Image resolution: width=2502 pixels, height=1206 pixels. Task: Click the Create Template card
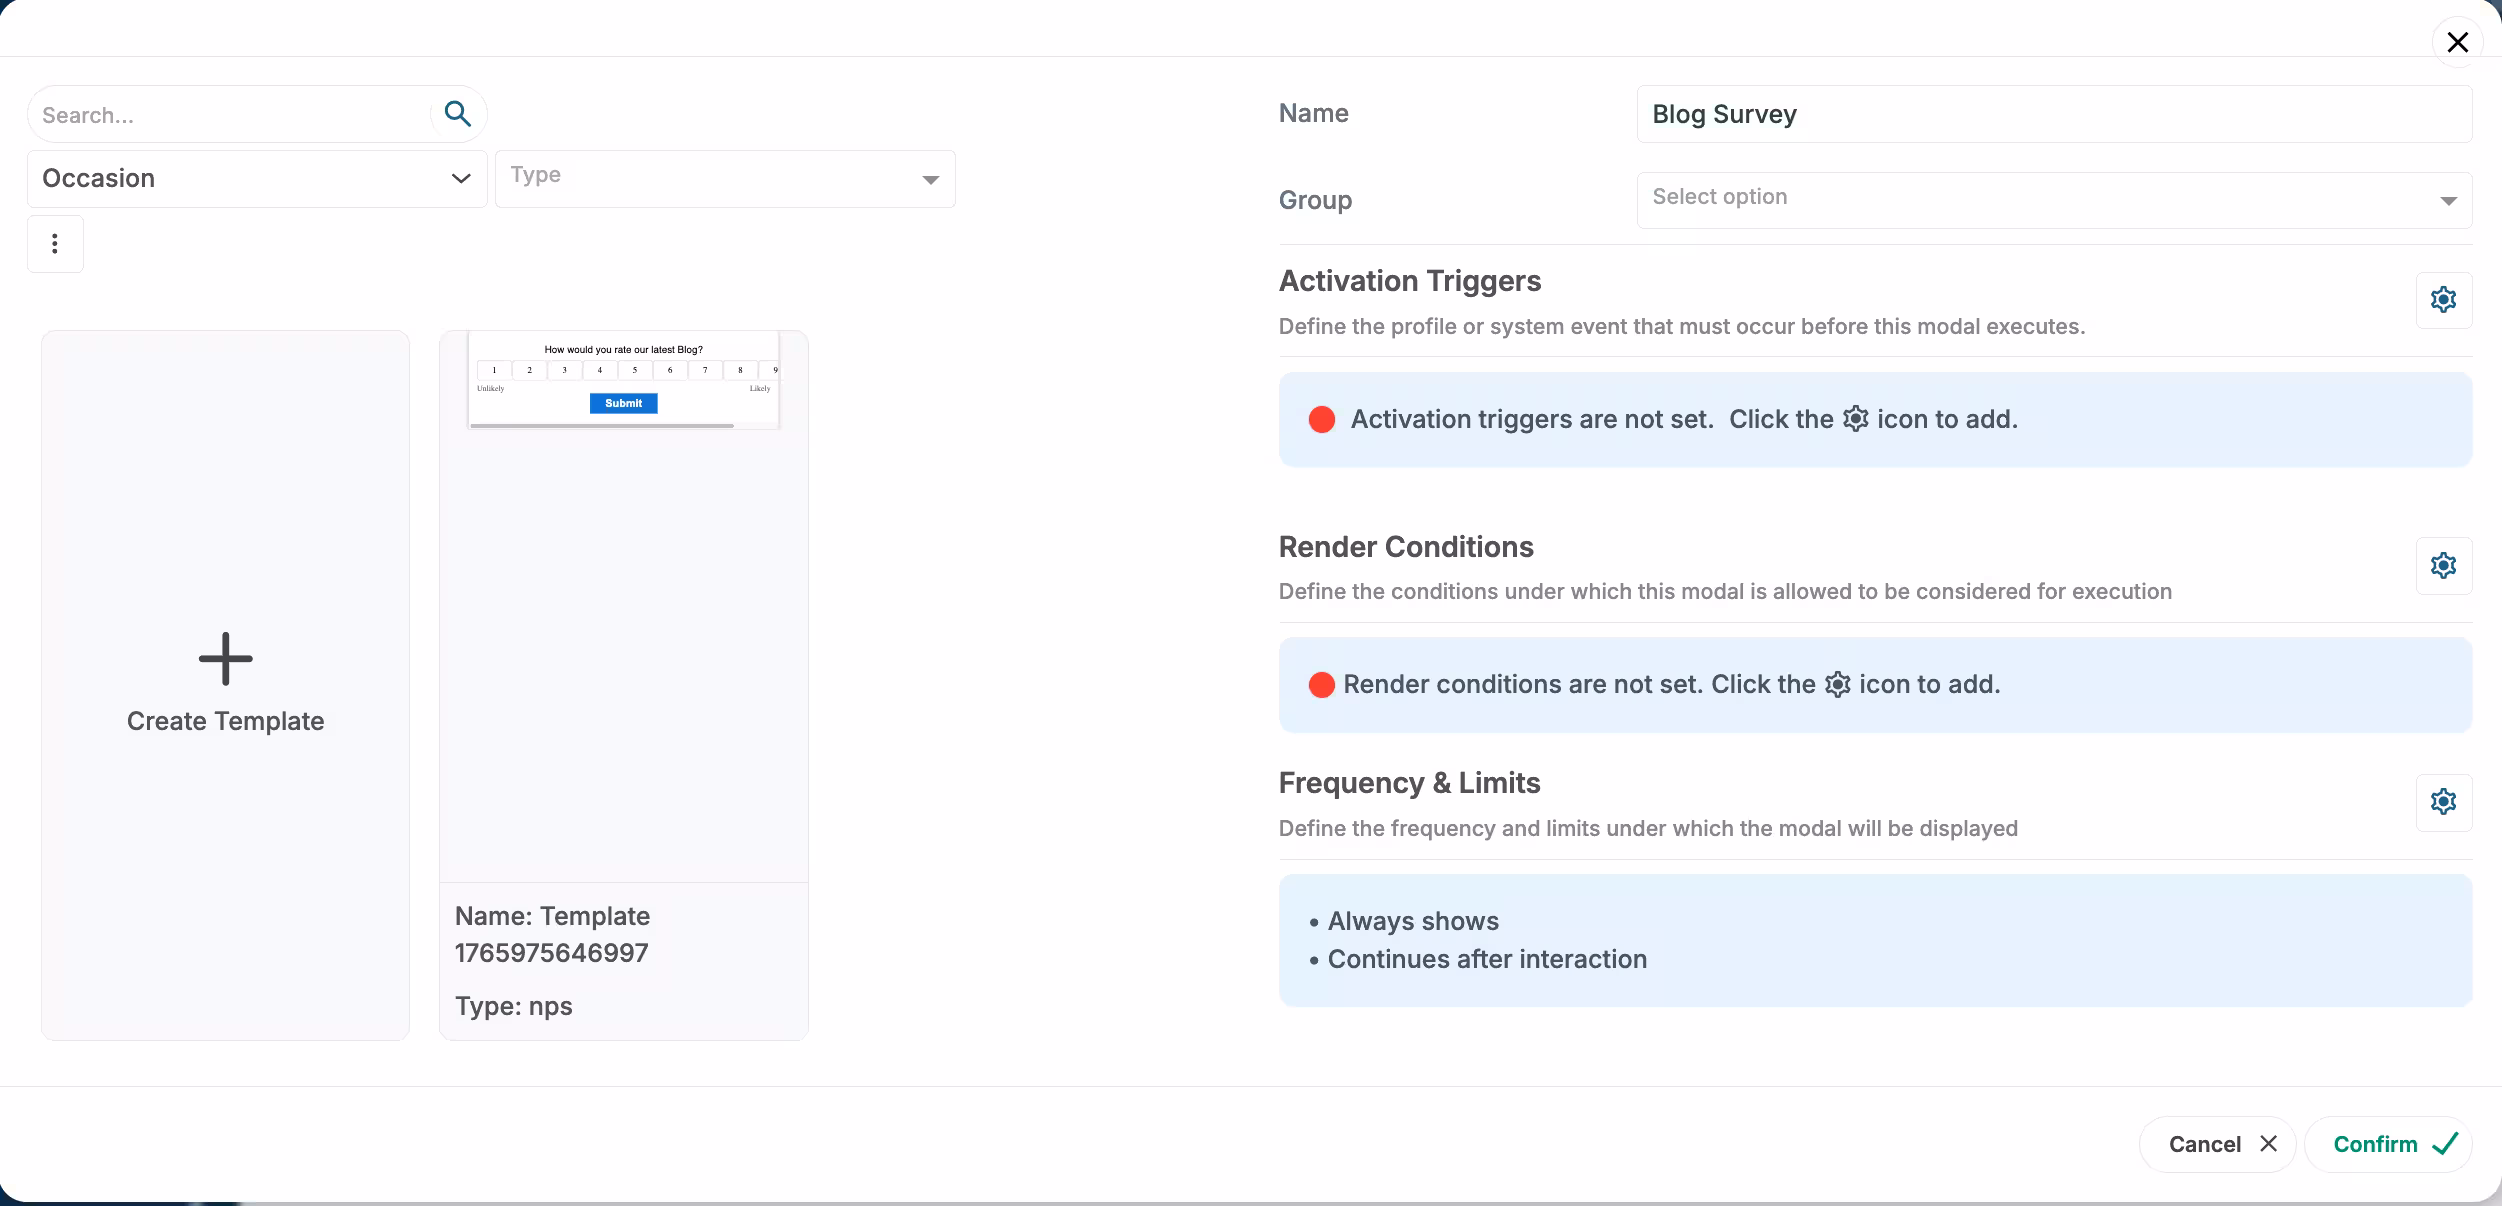pyautogui.click(x=225, y=685)
